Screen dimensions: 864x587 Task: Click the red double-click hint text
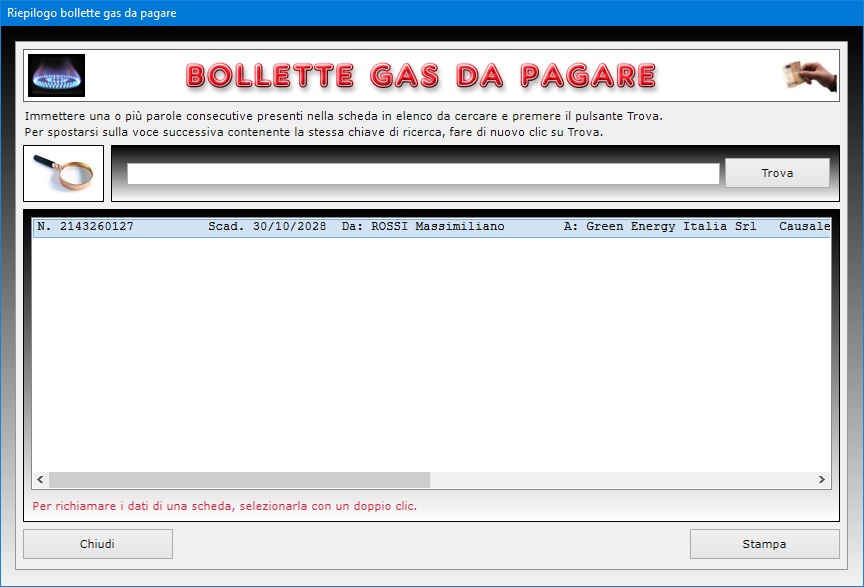(x=224, y=506)
